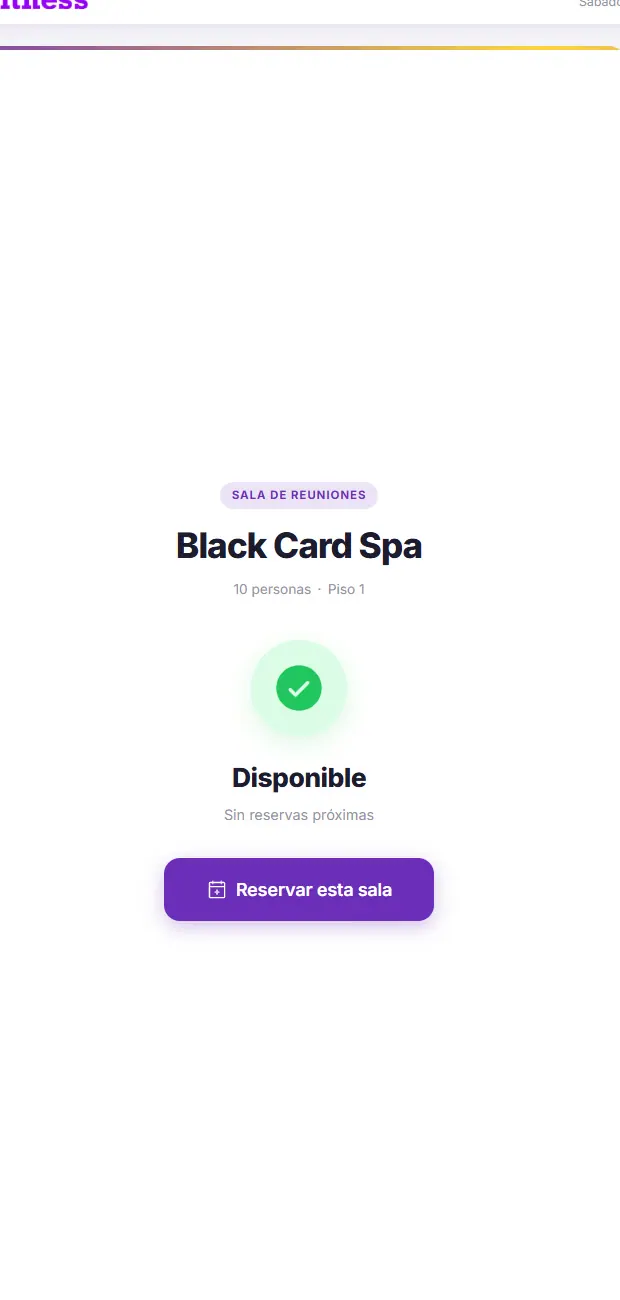This screenshot has height=1300, width=620.
Task: Click the purple-to-yellow gradient stripe
Action: pyautogui.click(x=310, y=47)
